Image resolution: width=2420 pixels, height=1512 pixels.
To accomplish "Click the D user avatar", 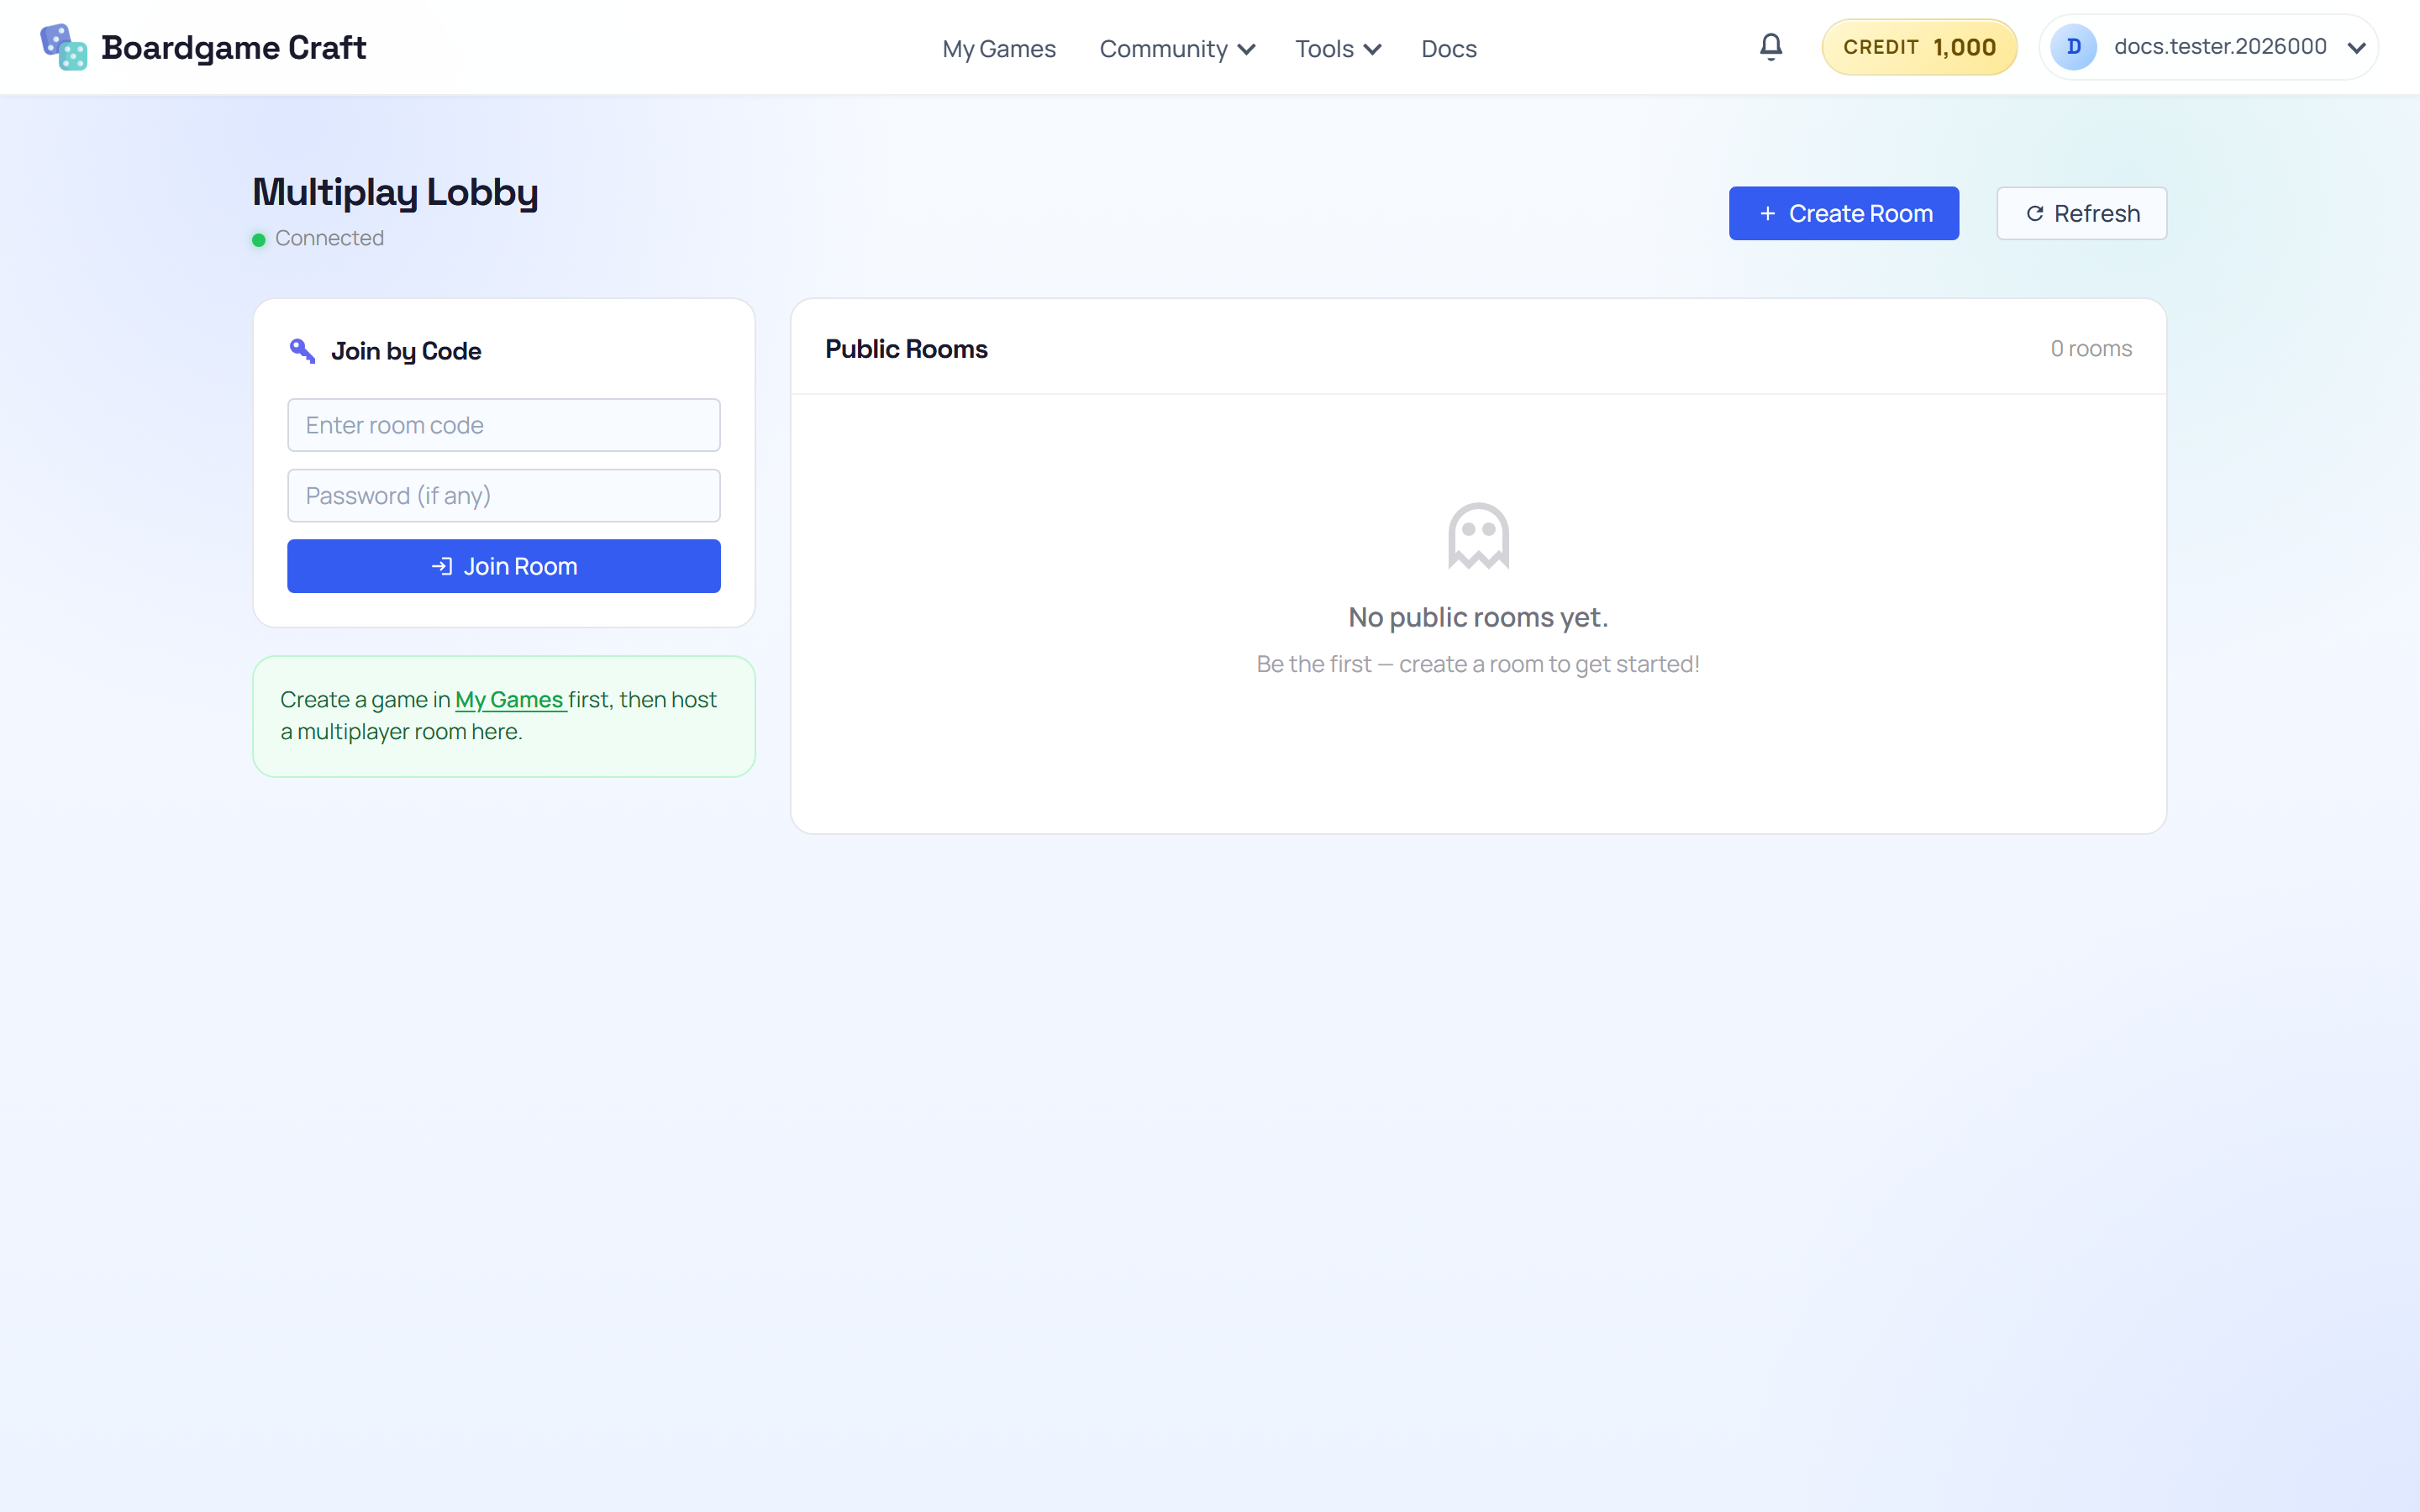I will pyautogui.click(x=2073, y=47).
